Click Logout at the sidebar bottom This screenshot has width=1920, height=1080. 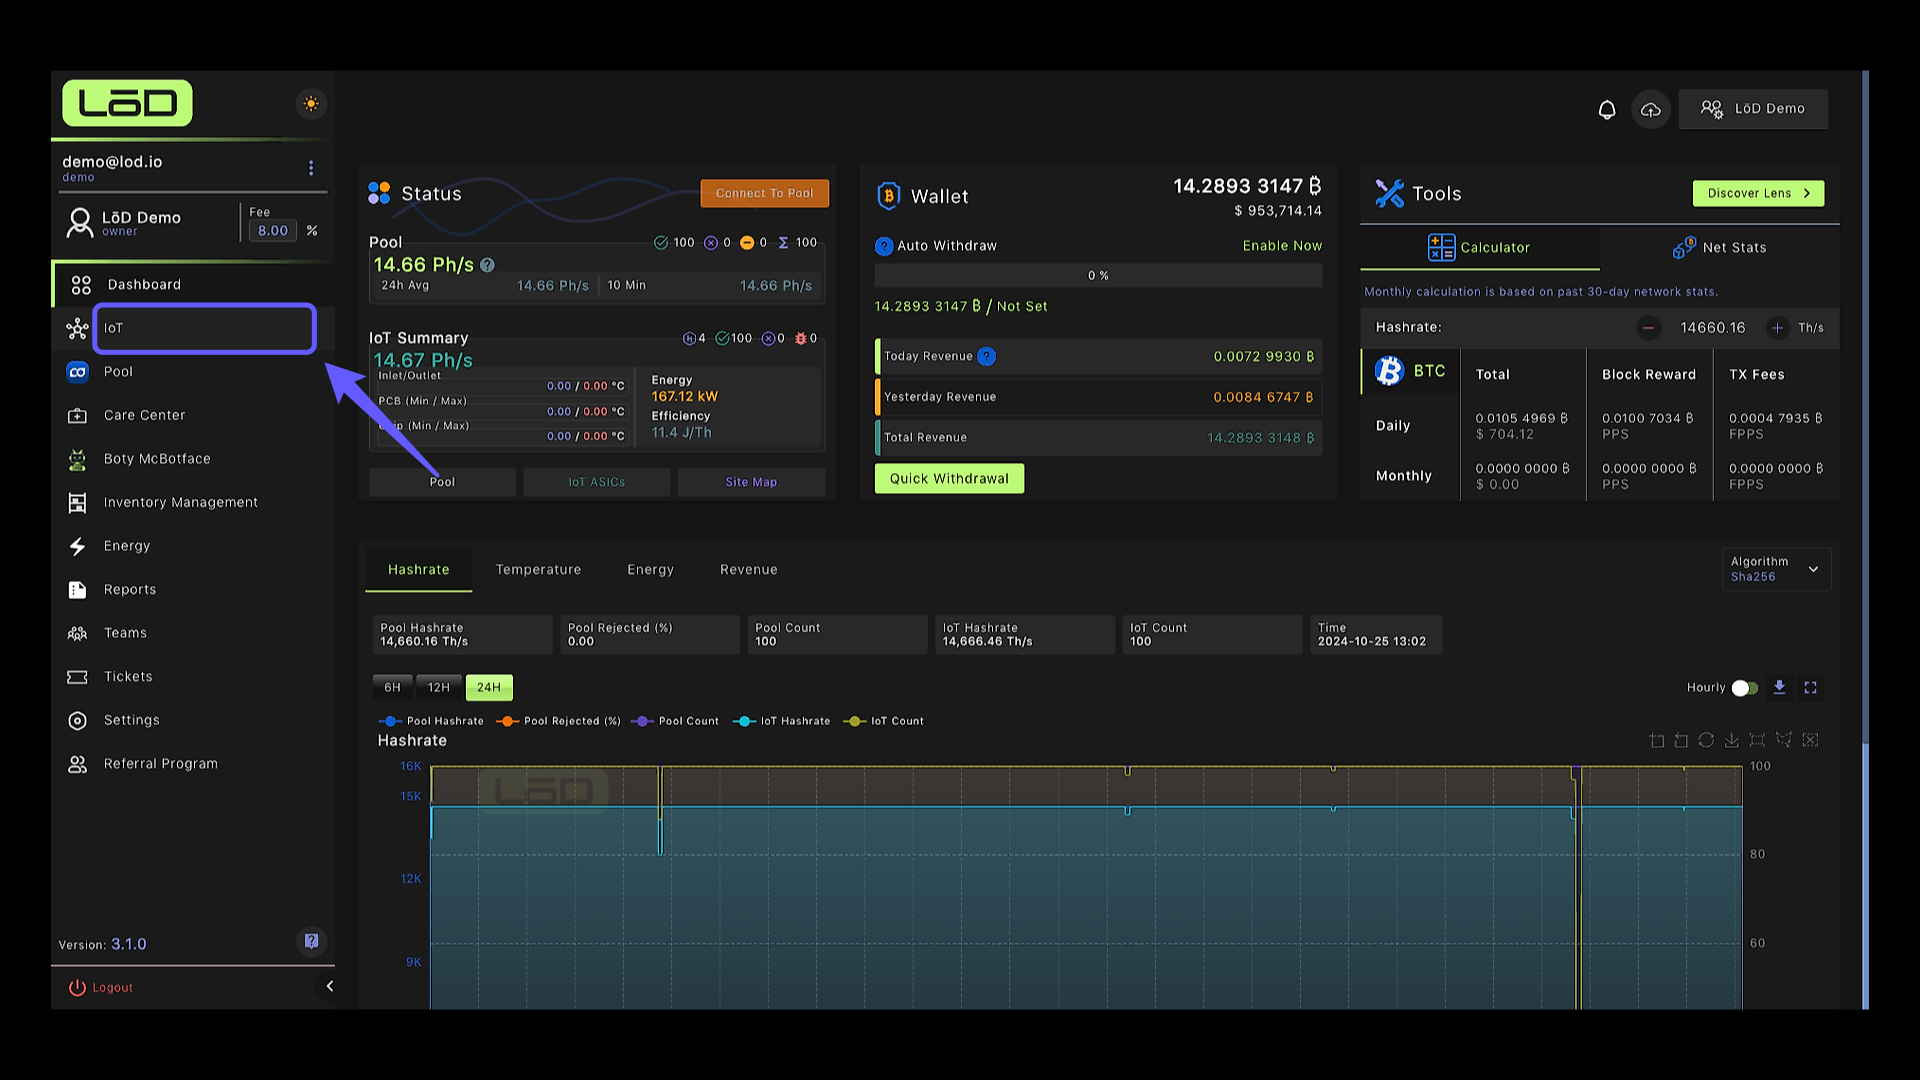point(101,988)
